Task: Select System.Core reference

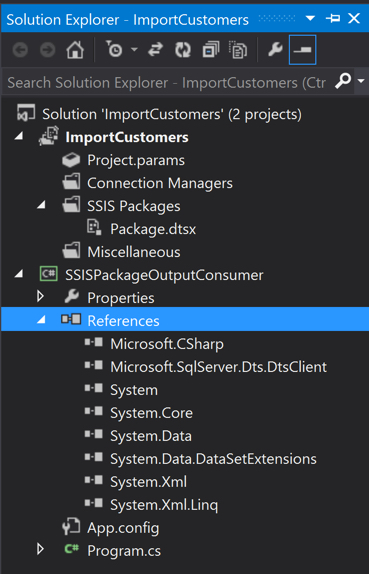Action: 152,413
